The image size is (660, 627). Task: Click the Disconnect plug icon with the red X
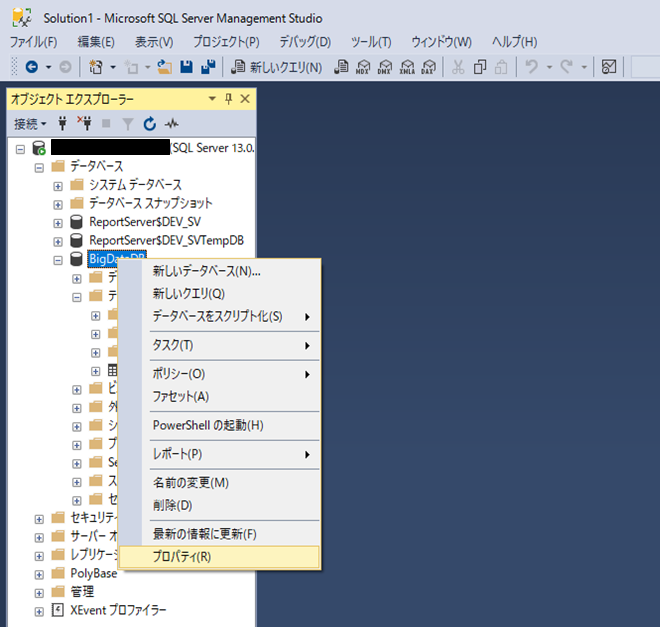pyautogui.click(x=84, y=123)
